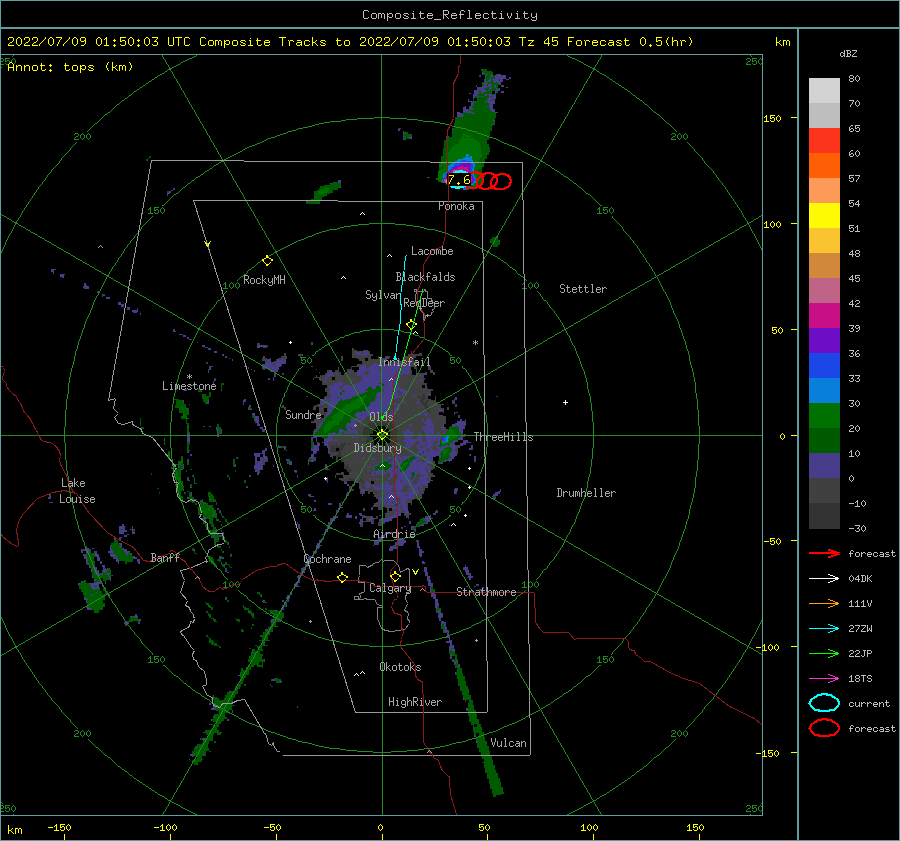The height and width of the screenshot is (841, 900).
Task: Click the Limestone label
Action: tap(189, 386)
